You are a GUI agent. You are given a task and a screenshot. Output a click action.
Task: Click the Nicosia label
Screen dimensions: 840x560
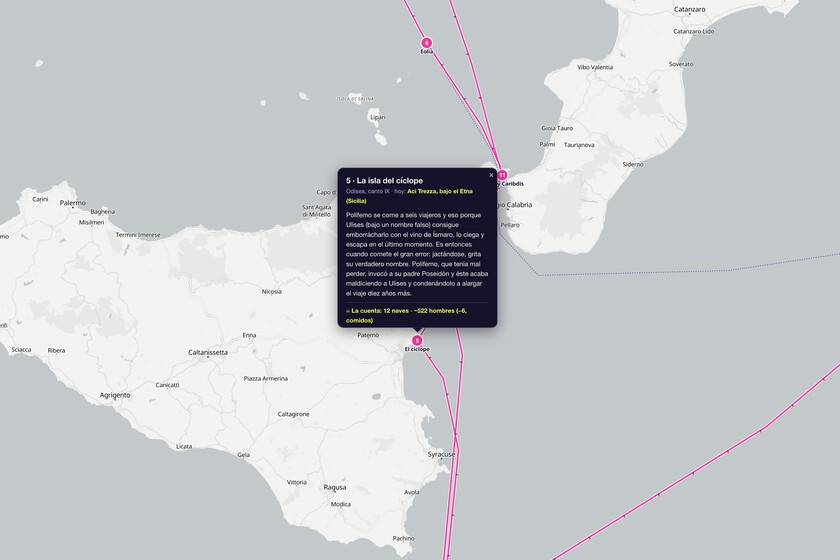[272, 292]
